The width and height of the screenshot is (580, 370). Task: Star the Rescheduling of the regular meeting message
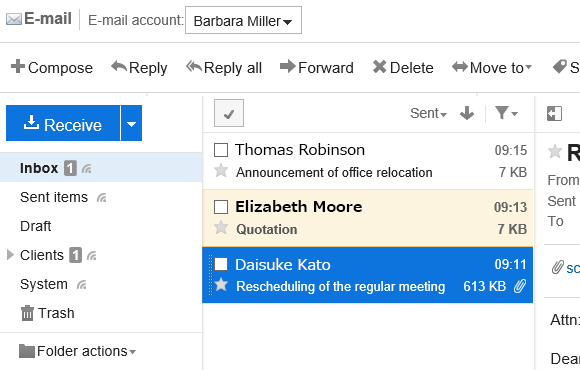(x=221, y=285)
